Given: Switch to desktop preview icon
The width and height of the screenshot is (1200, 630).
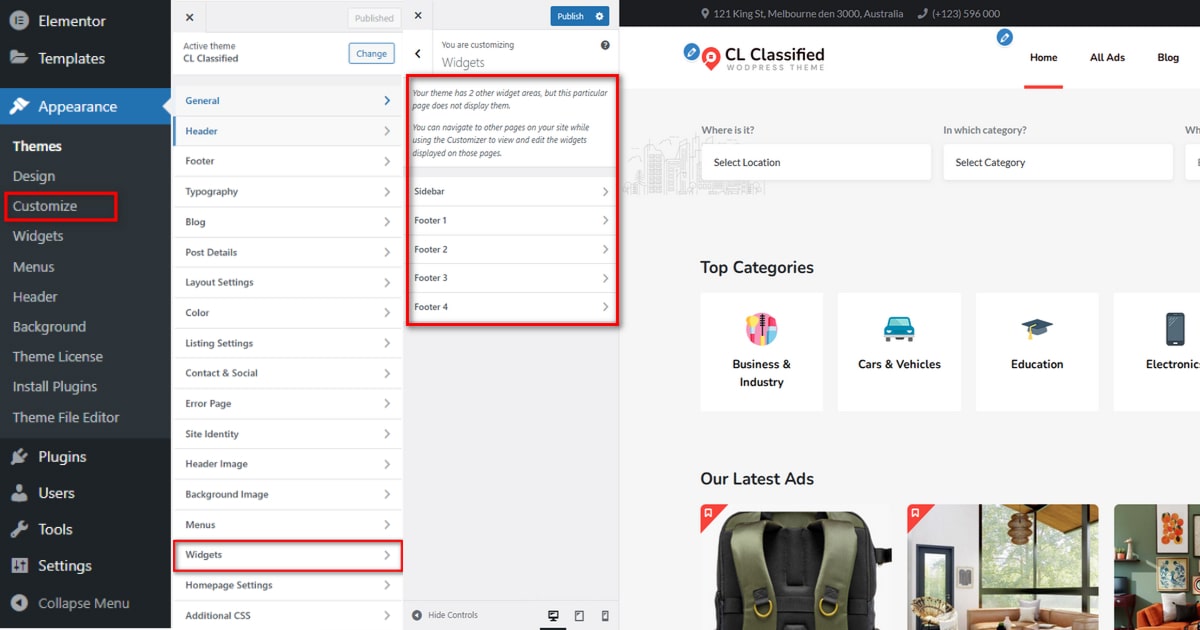Looking at the screenshot, I should click(x=553, y=616).
